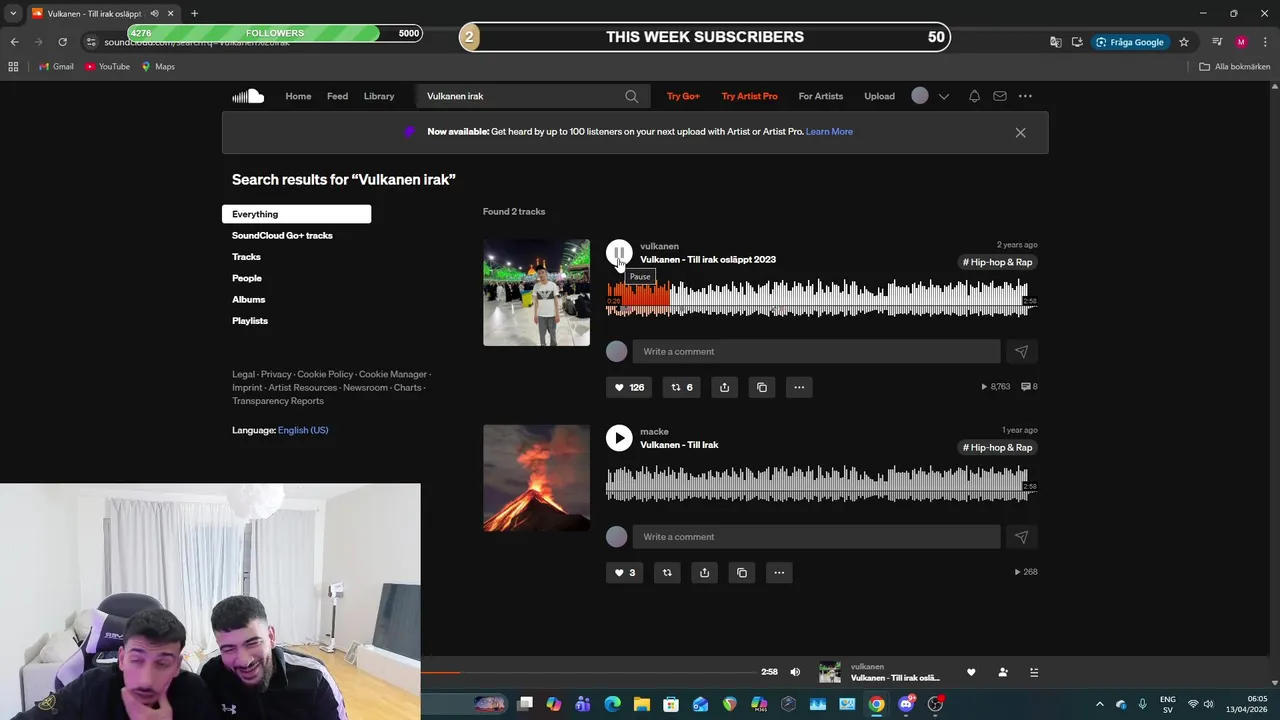Send comment on the vulkanen track
This screenshot has height=720, width=1280.
(x=1021, y=351)
